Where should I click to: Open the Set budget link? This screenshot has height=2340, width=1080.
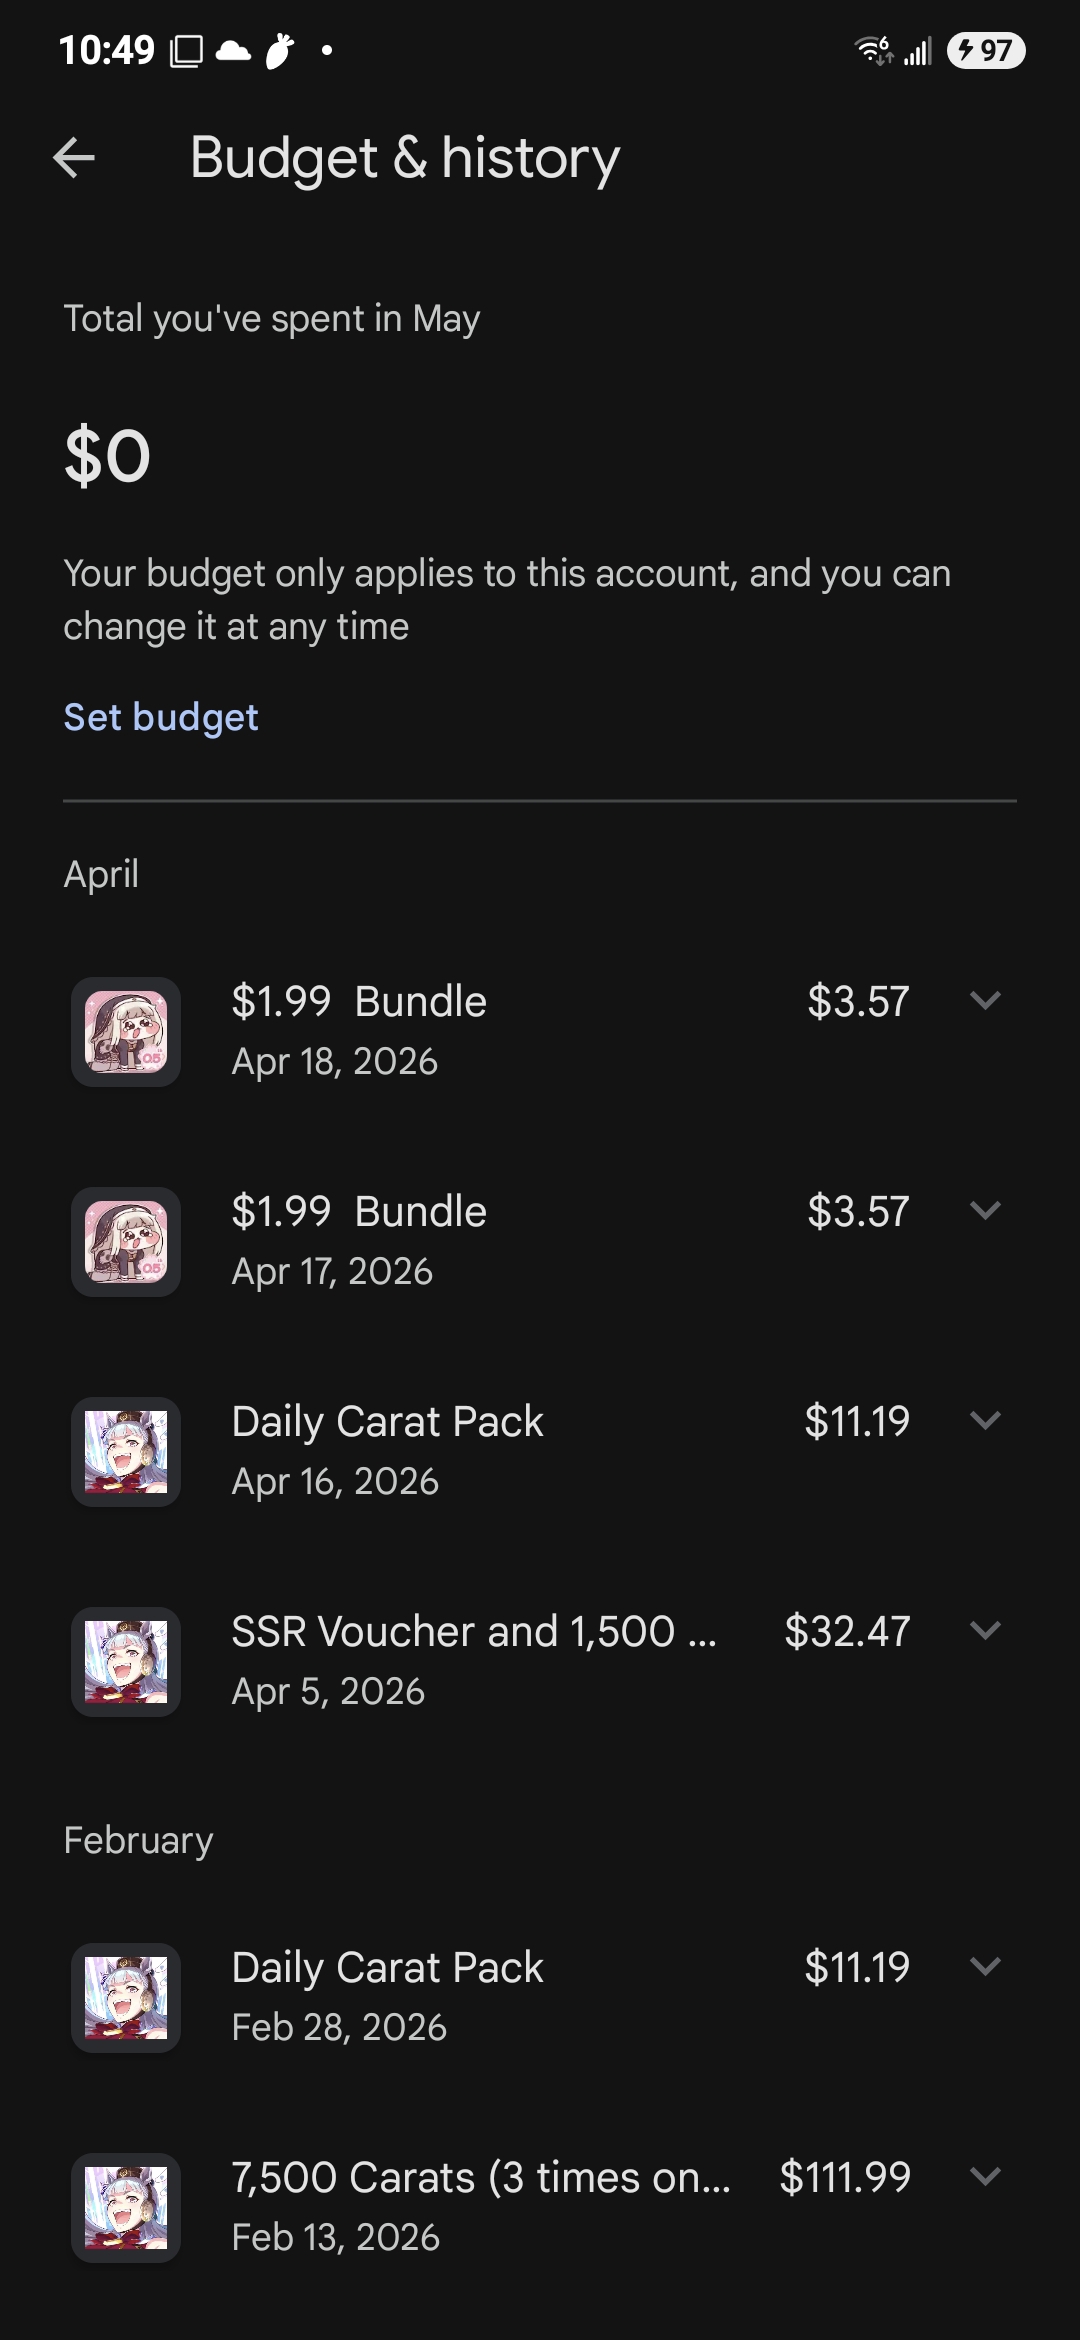[161, 717]
